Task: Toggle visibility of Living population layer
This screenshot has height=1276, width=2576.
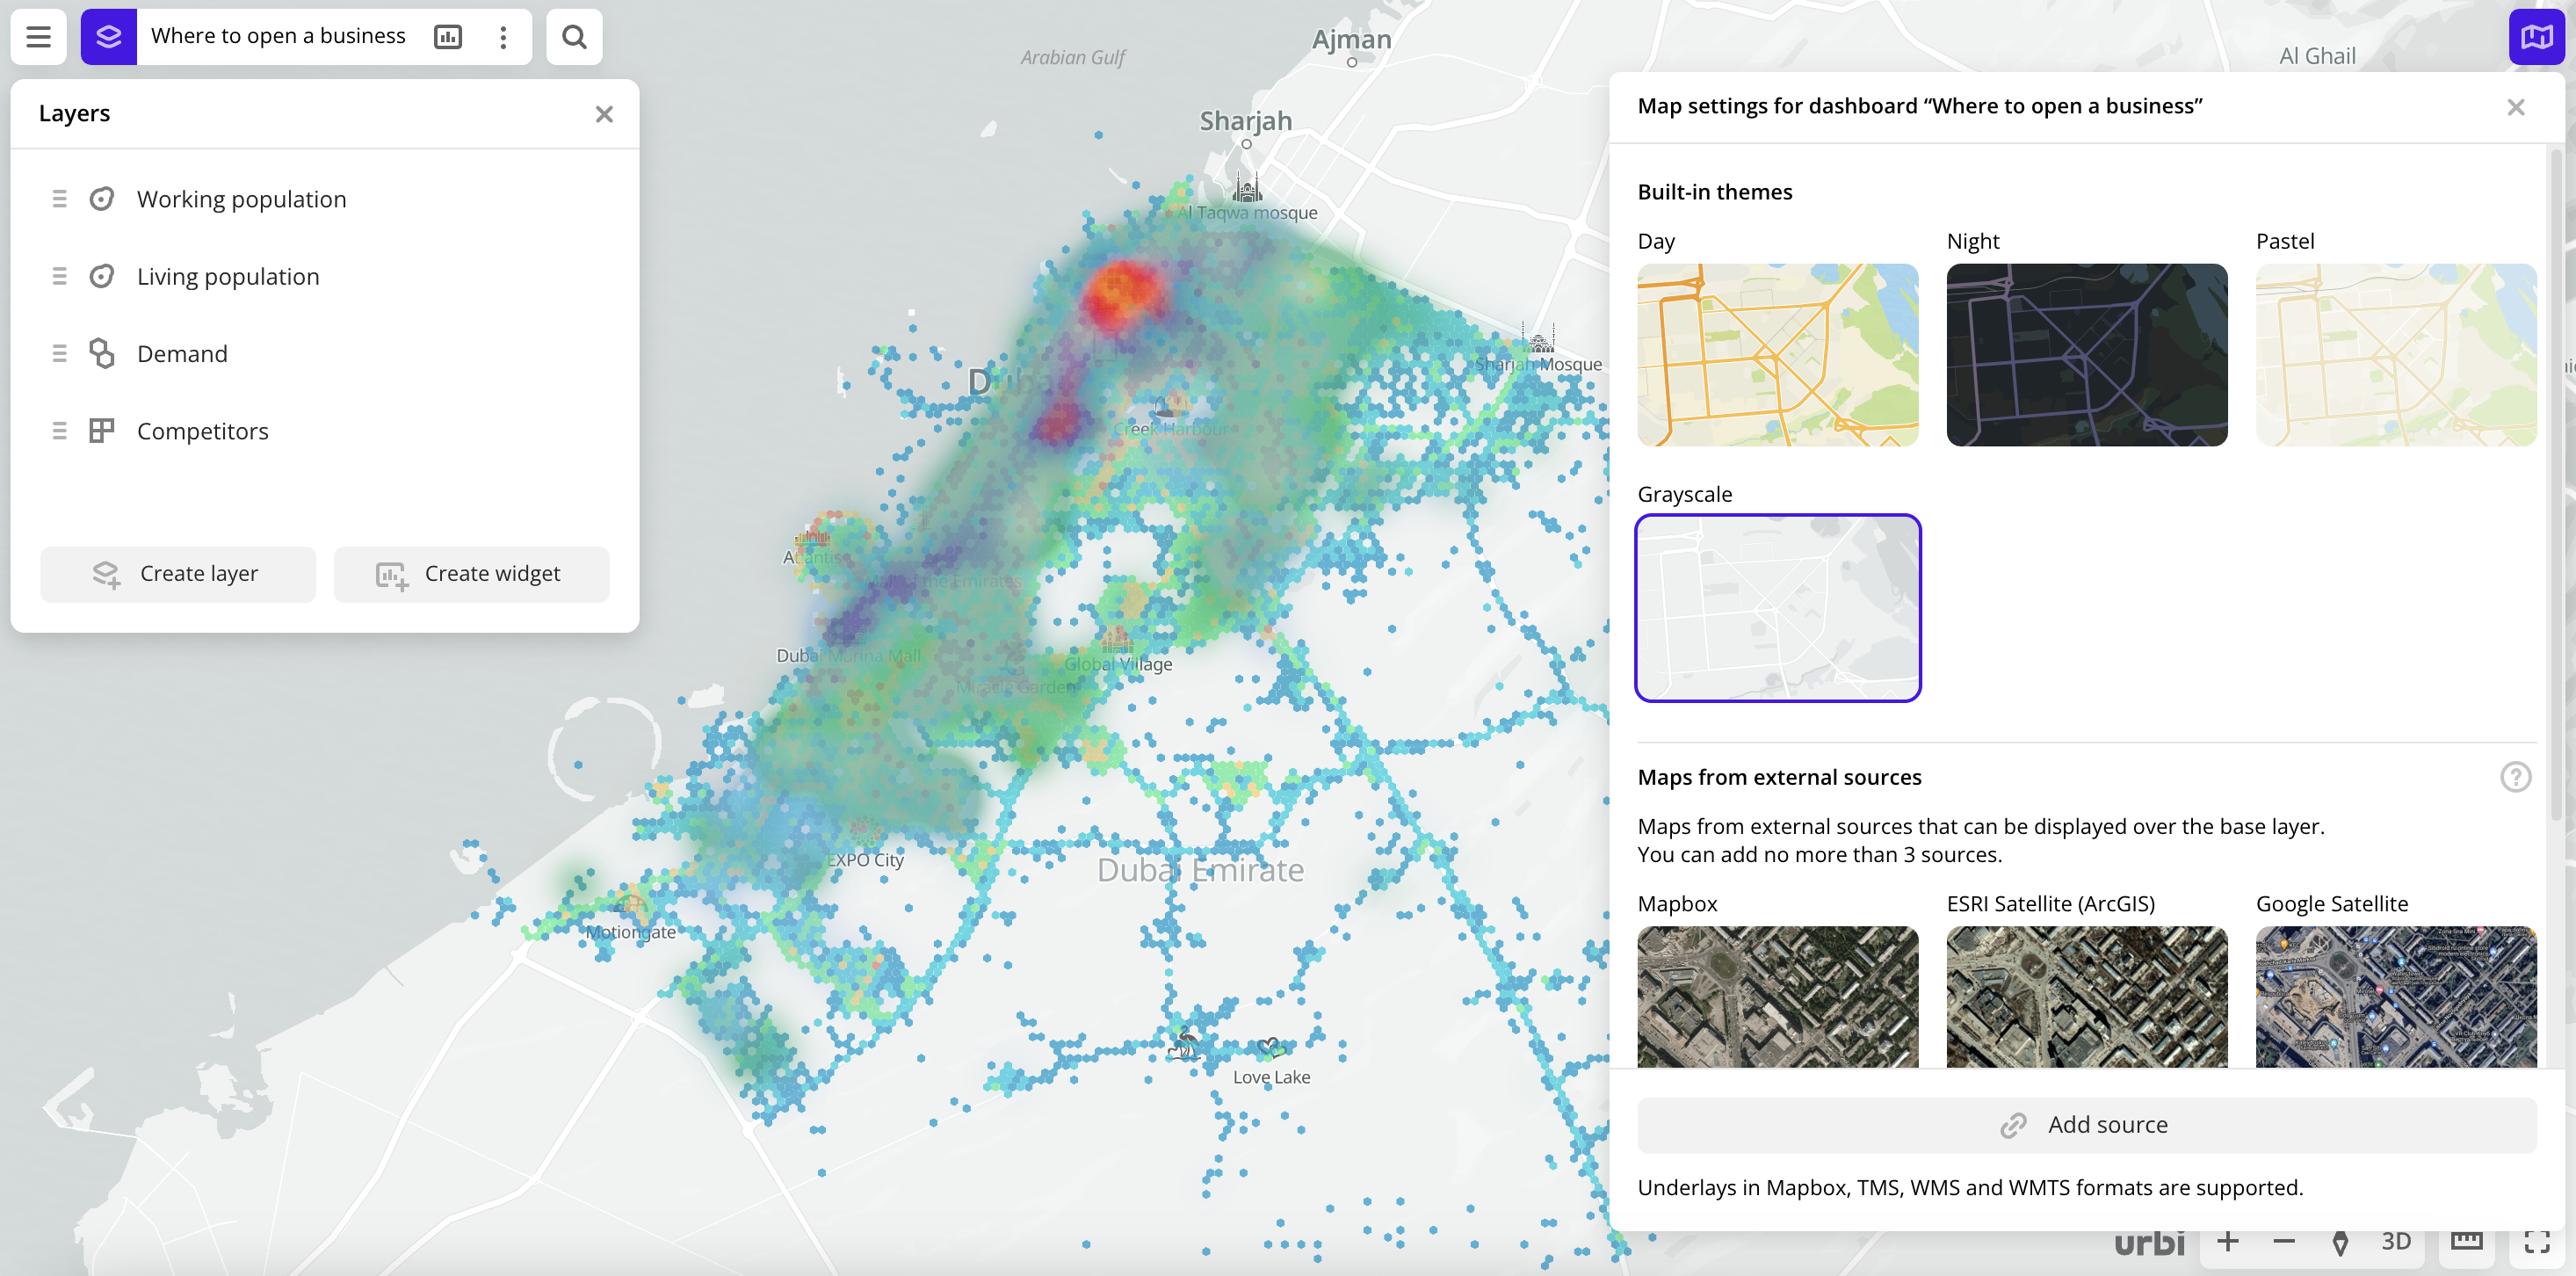Action: click(x=102, y=274)
